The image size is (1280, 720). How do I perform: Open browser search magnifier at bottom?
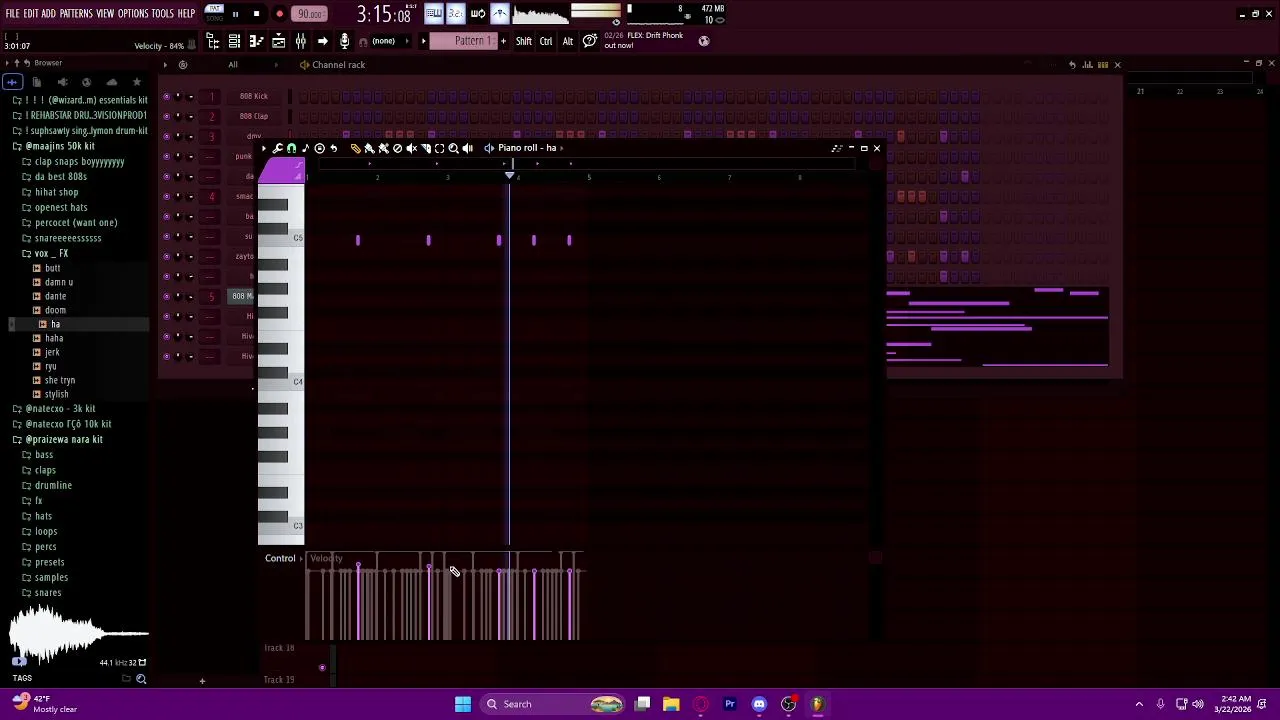(141, 679)
